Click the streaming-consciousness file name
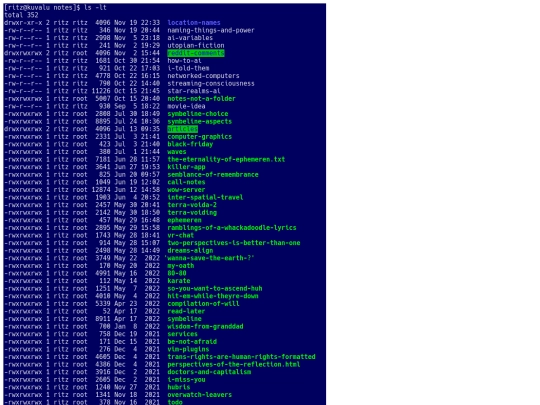The image size is (540, 405). point(211,84)
